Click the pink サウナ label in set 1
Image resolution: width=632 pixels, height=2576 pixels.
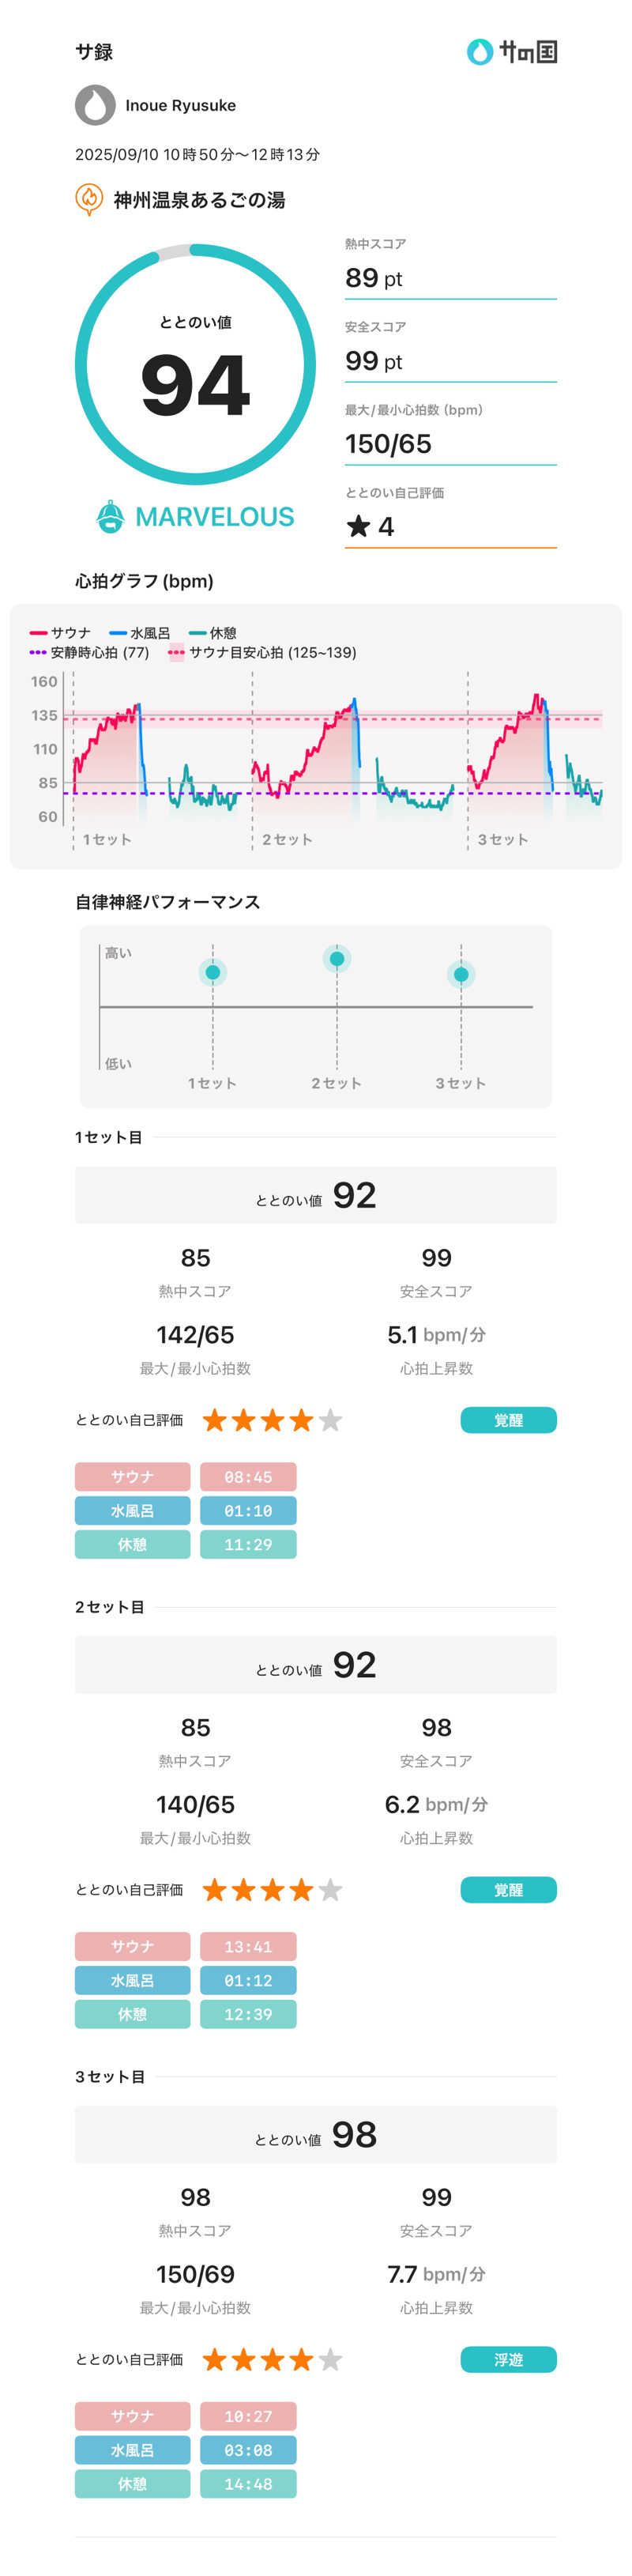pos(132,1477)
